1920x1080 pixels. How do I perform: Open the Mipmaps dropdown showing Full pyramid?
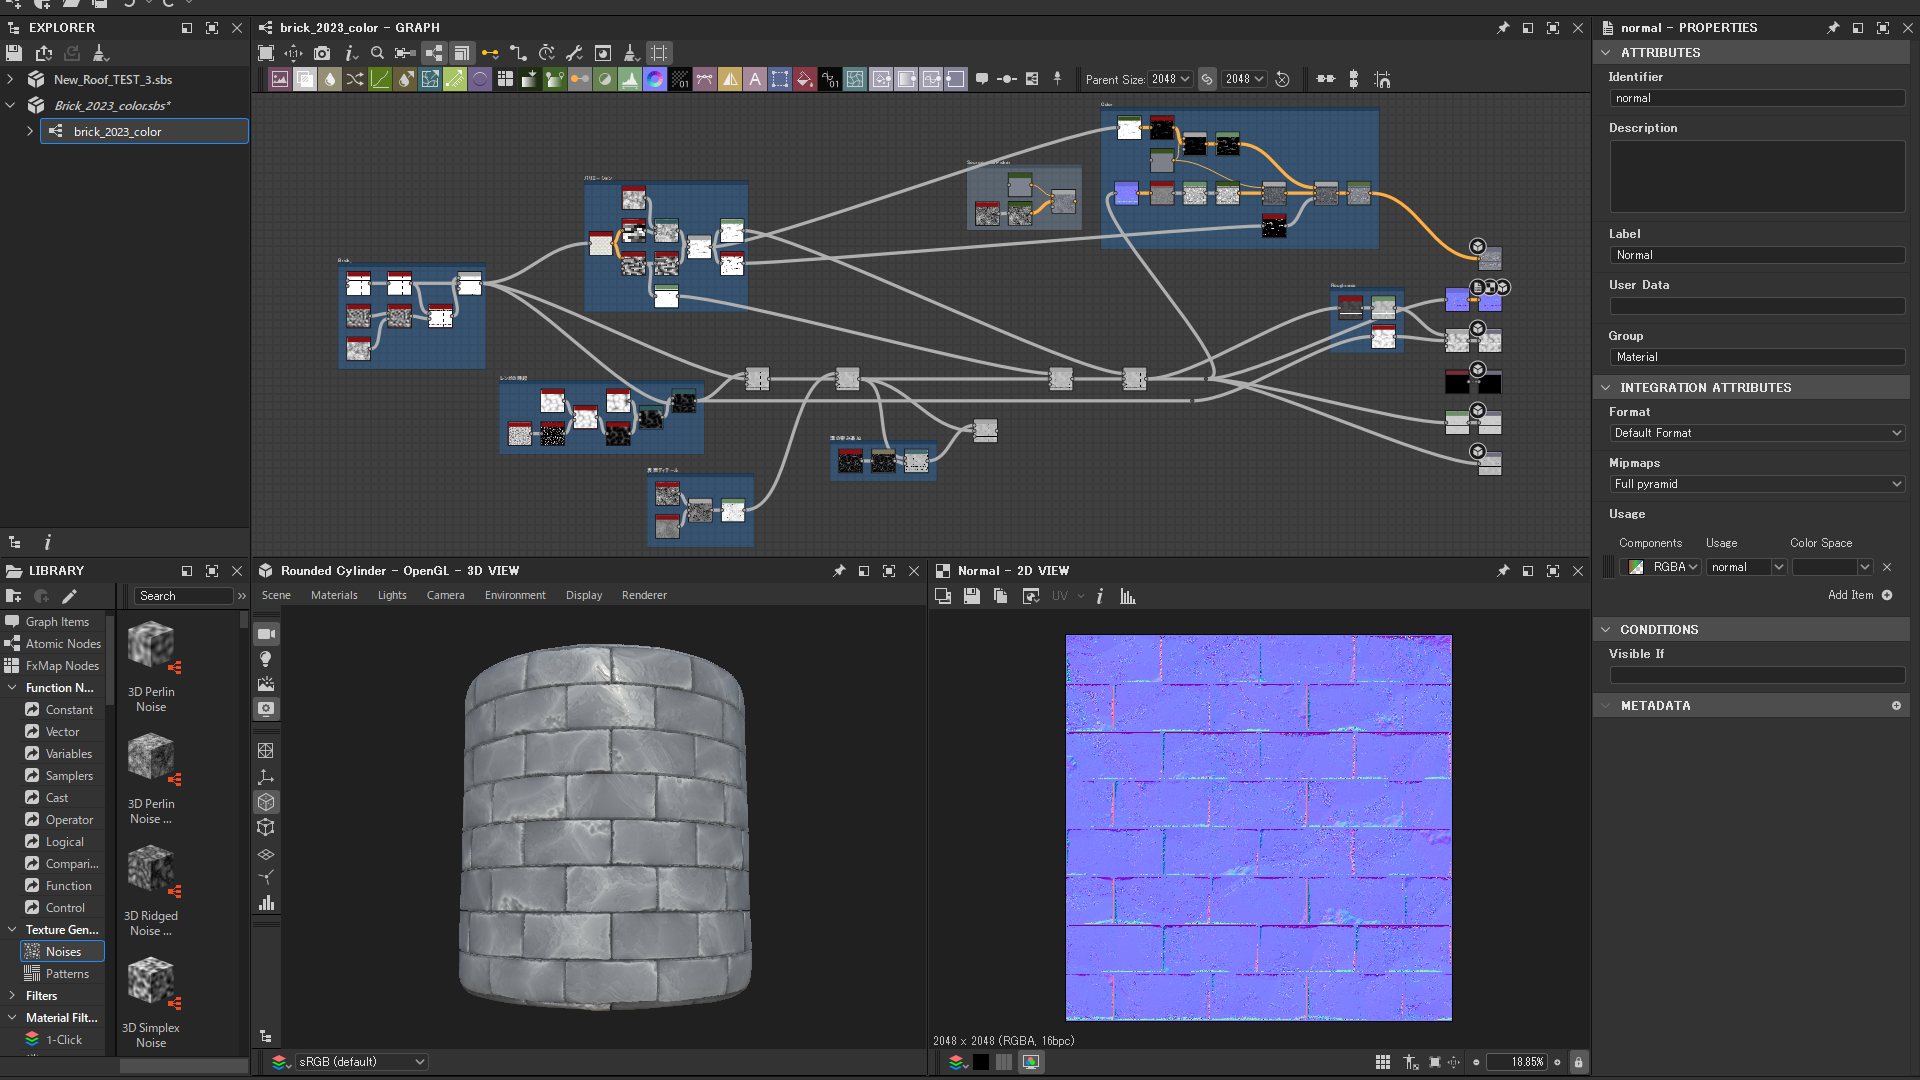click(x=1757, y=484)
